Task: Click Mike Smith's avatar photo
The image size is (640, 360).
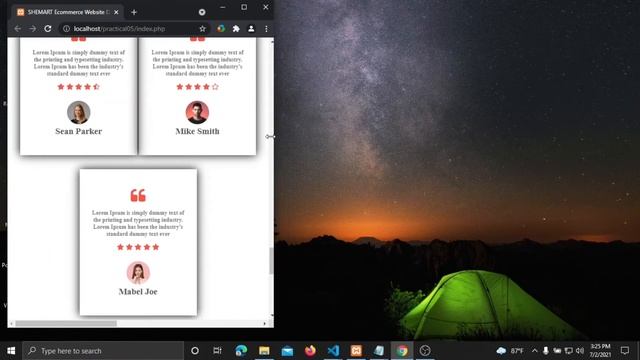Action: (197, 112)
